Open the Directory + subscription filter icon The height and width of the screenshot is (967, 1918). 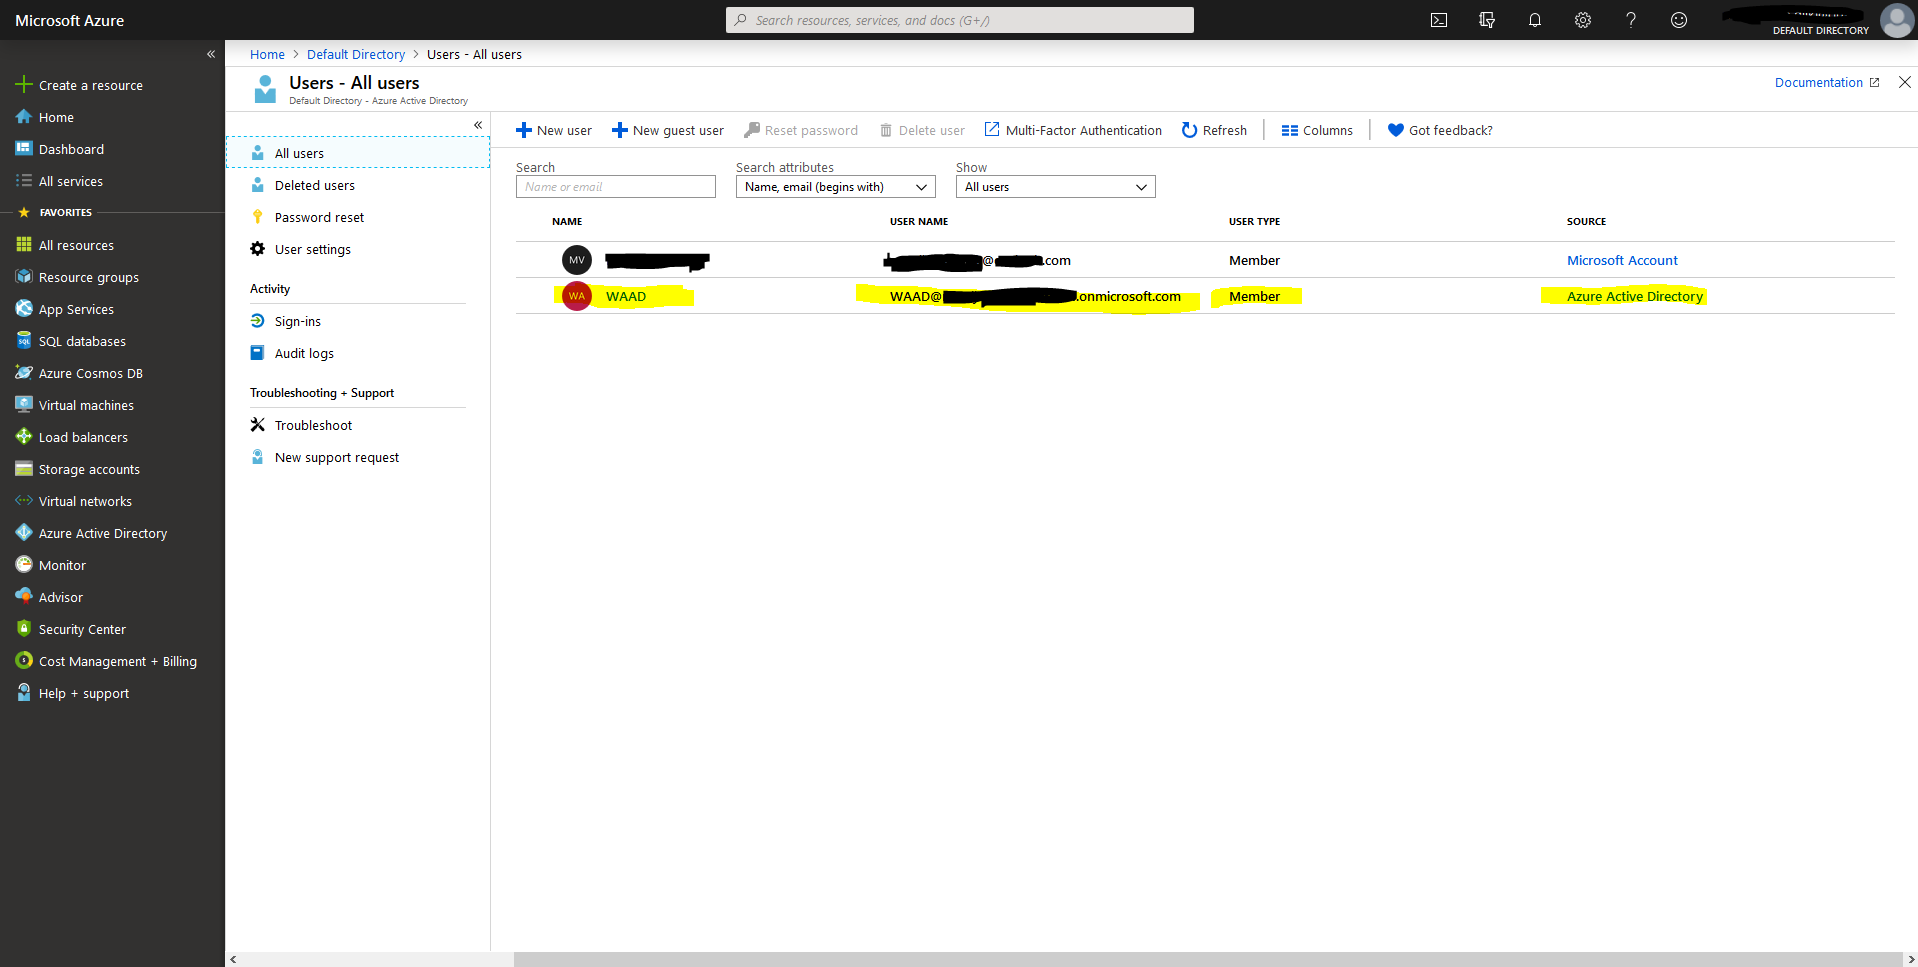tap(1487, 20)
